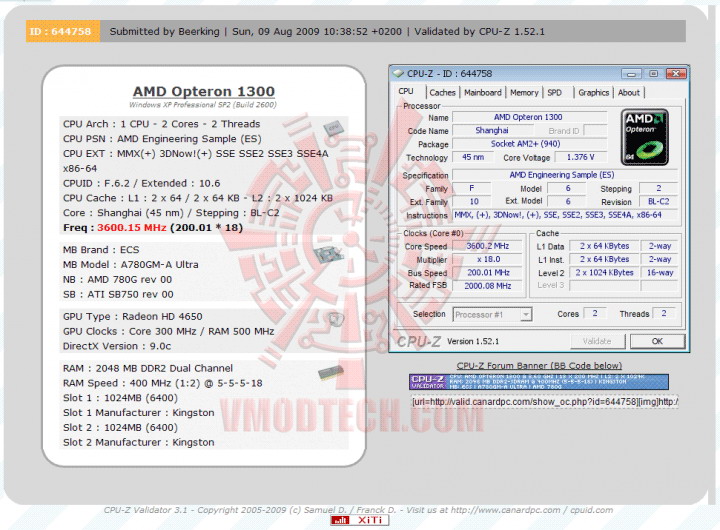Click the Instructions field in CPU-Z

pyautogui.click(x=565, y=215)
